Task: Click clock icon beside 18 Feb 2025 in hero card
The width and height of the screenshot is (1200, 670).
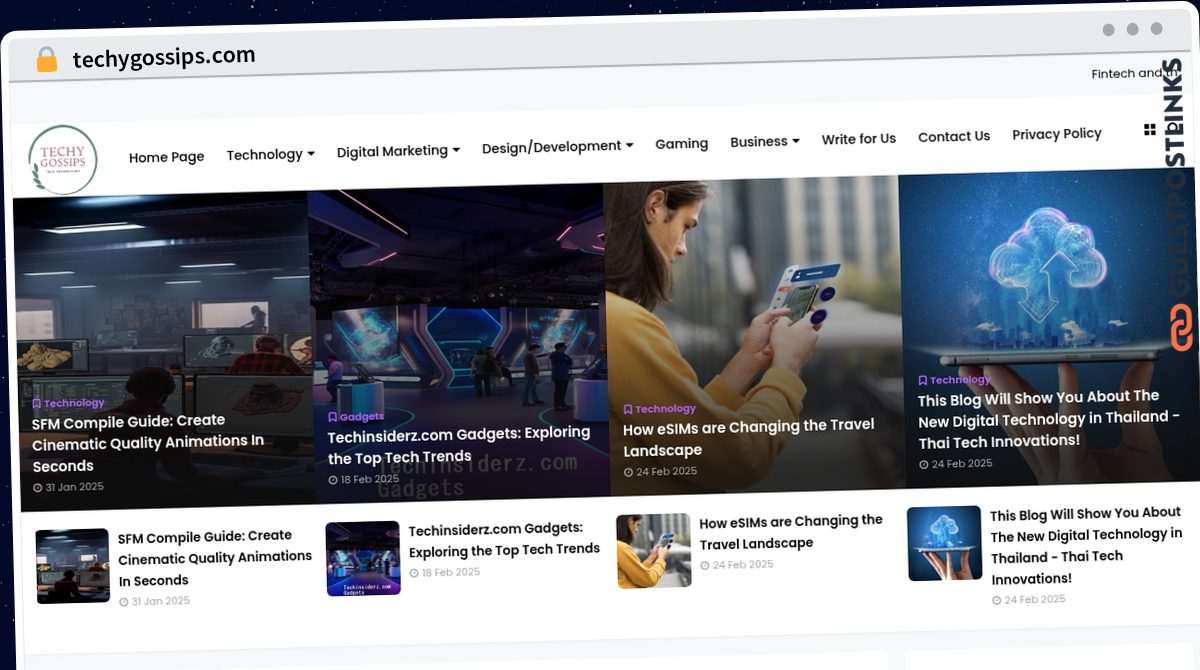Action: [333, 480]
